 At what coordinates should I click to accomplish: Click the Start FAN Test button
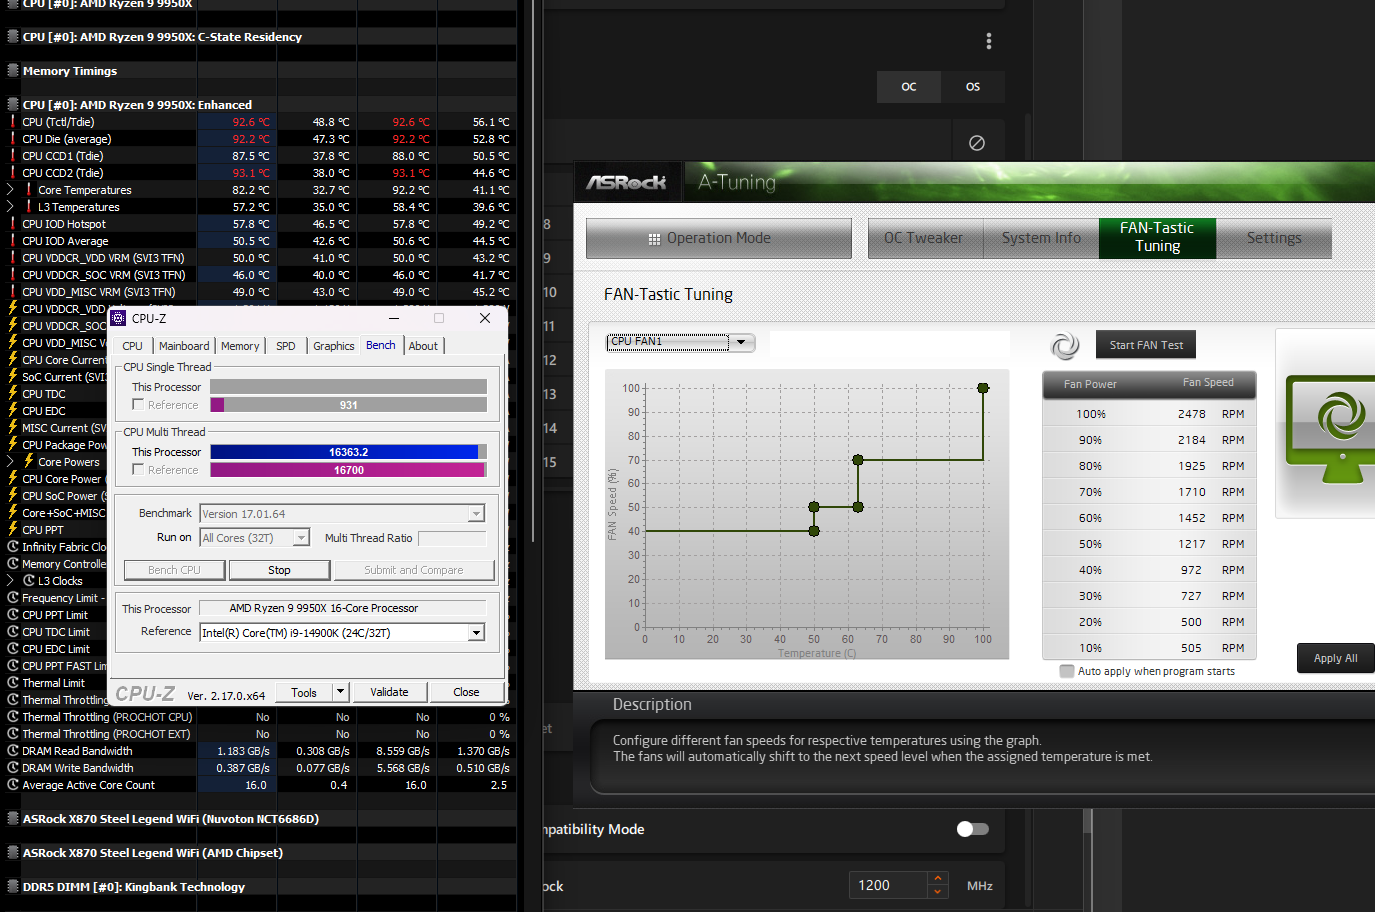tap(1146, 345)
